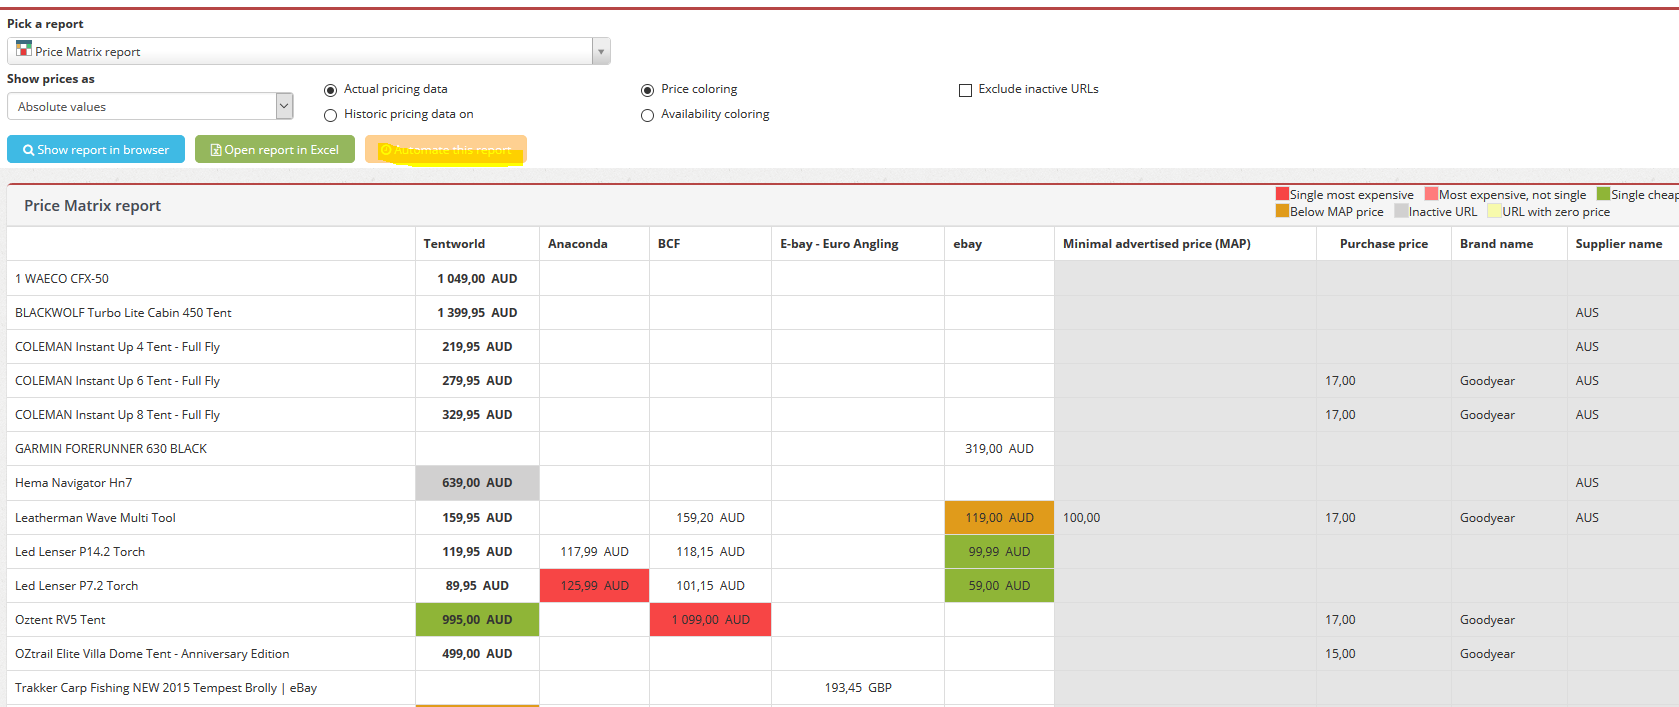The width and height of the screenshot is (1679, 707).
Task: Click the grey 639,00 AUD inactive cell
Action: (x=477, y=483)
